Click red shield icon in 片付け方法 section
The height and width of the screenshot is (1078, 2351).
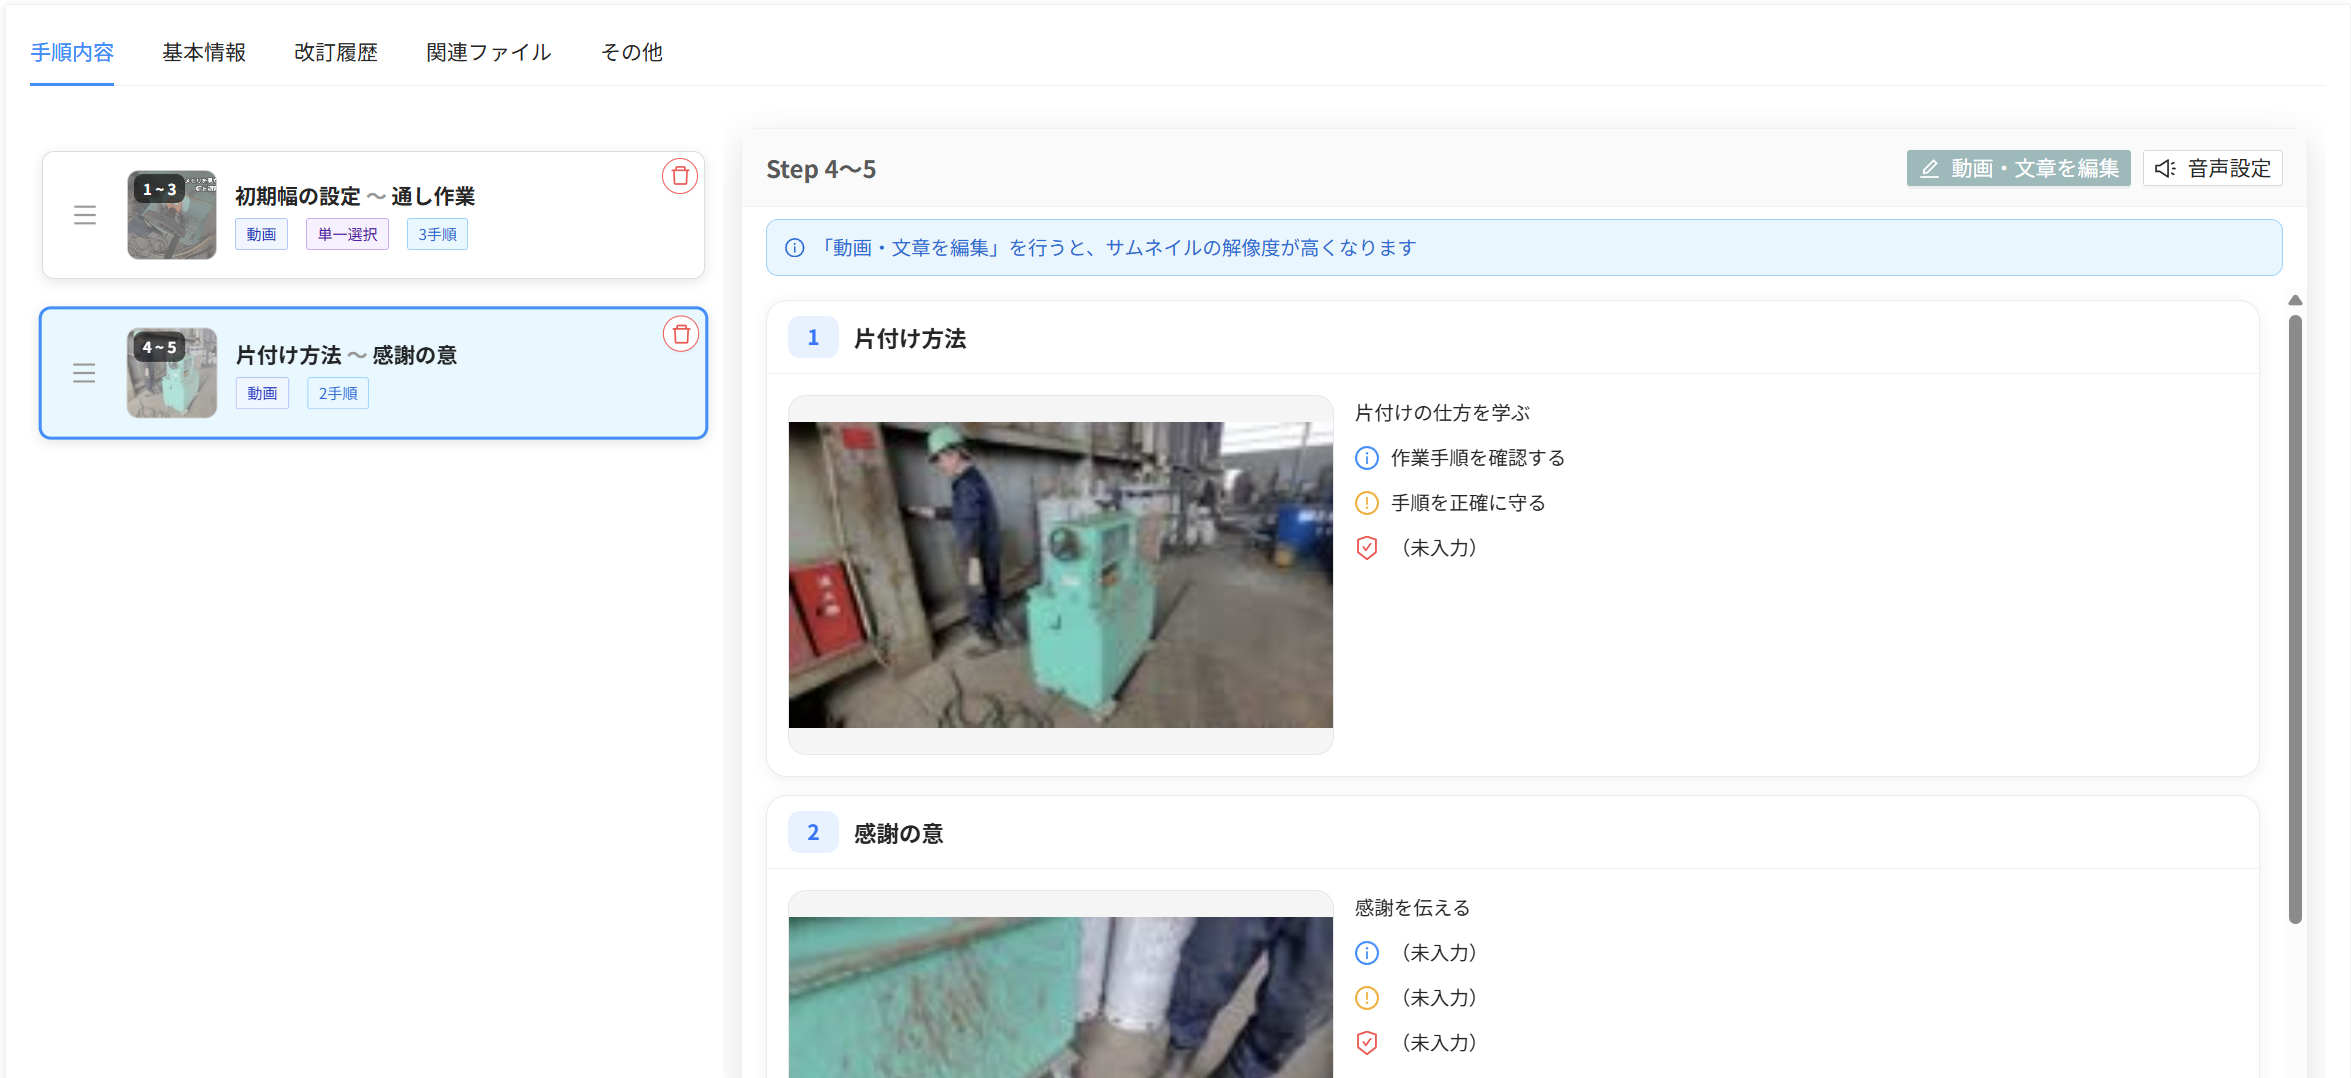pos(1366,548)
